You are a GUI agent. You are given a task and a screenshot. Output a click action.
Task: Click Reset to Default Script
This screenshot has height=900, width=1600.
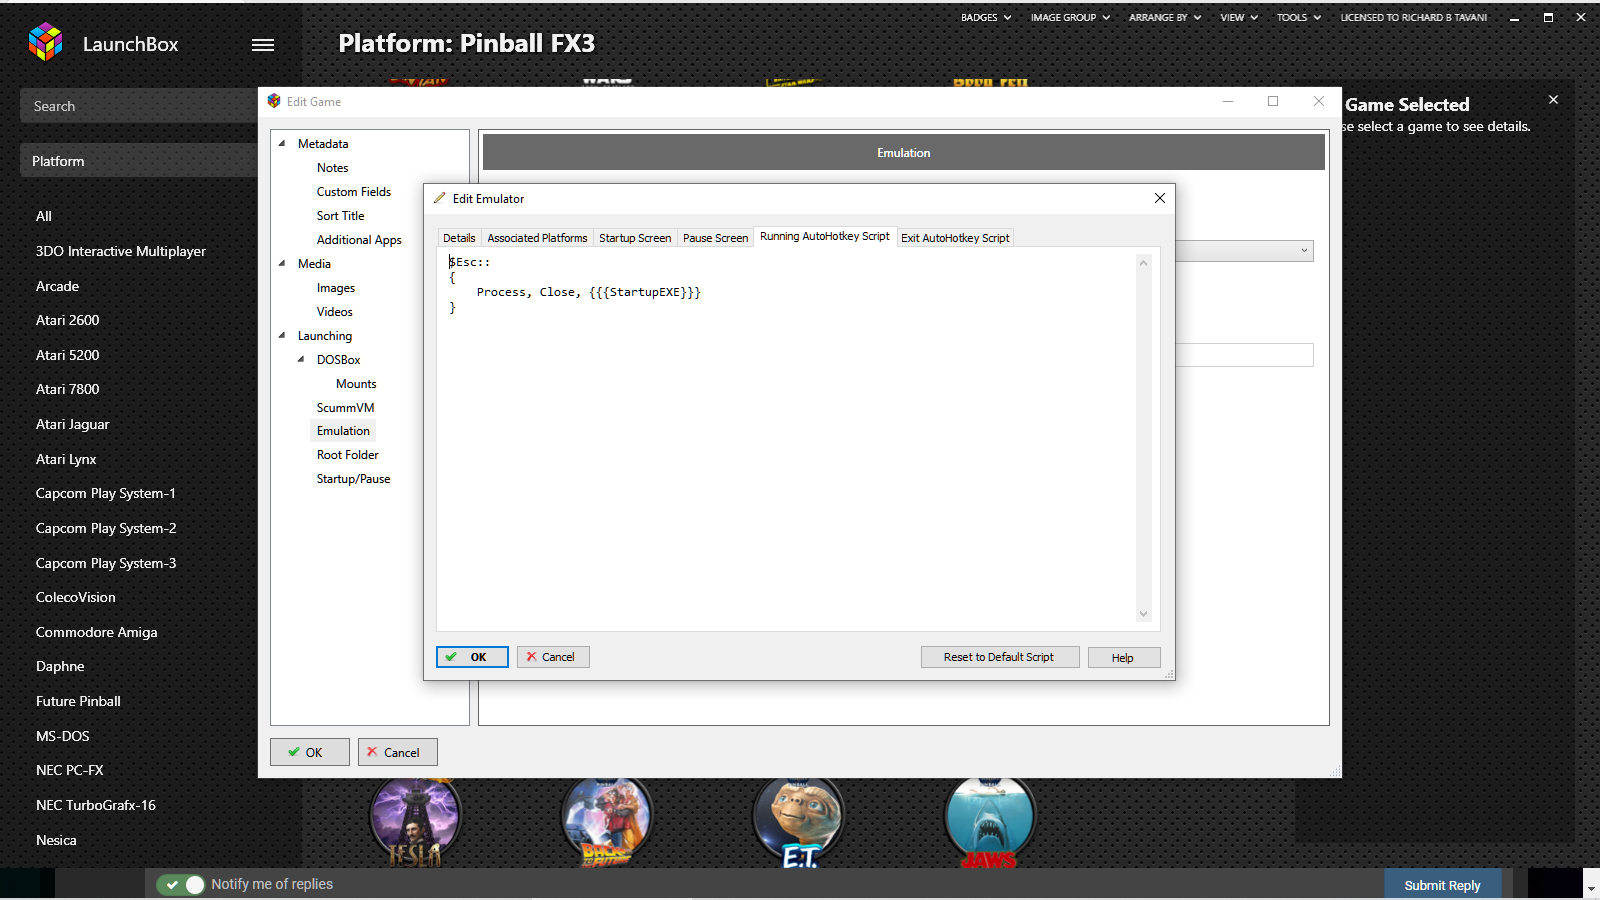[x=1000, y=657]
